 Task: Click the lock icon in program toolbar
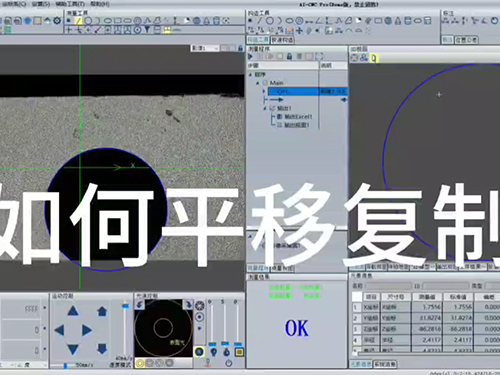289,57
